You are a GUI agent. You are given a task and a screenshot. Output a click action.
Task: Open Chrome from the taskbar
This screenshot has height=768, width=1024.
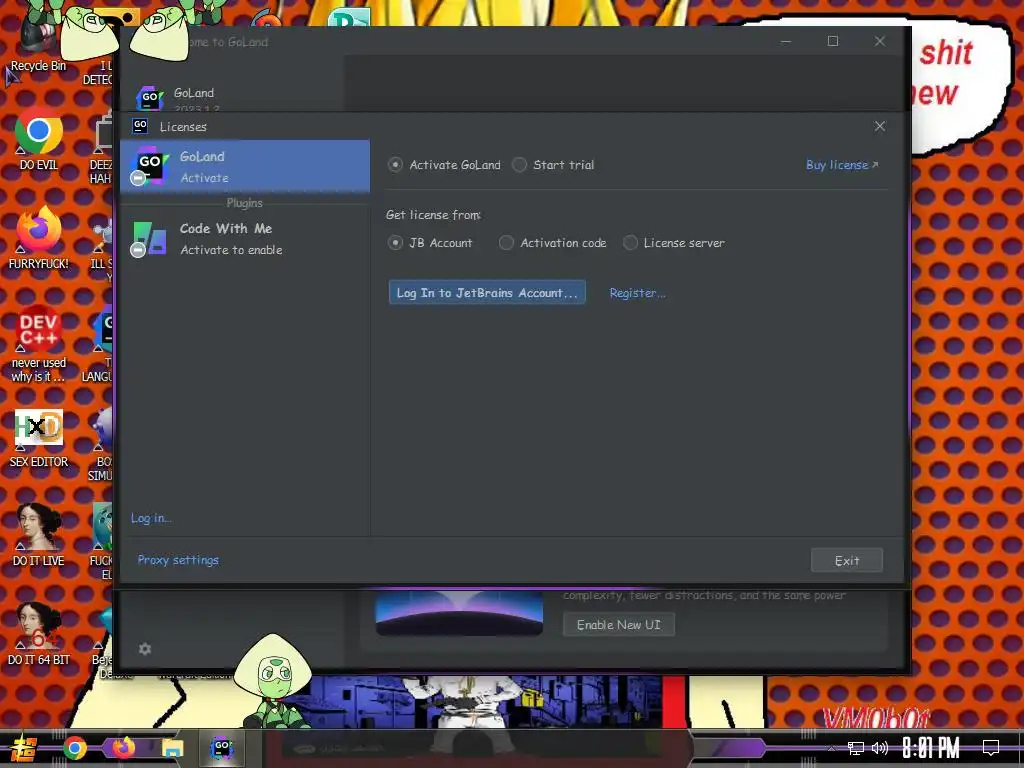[x=74, y=748]
